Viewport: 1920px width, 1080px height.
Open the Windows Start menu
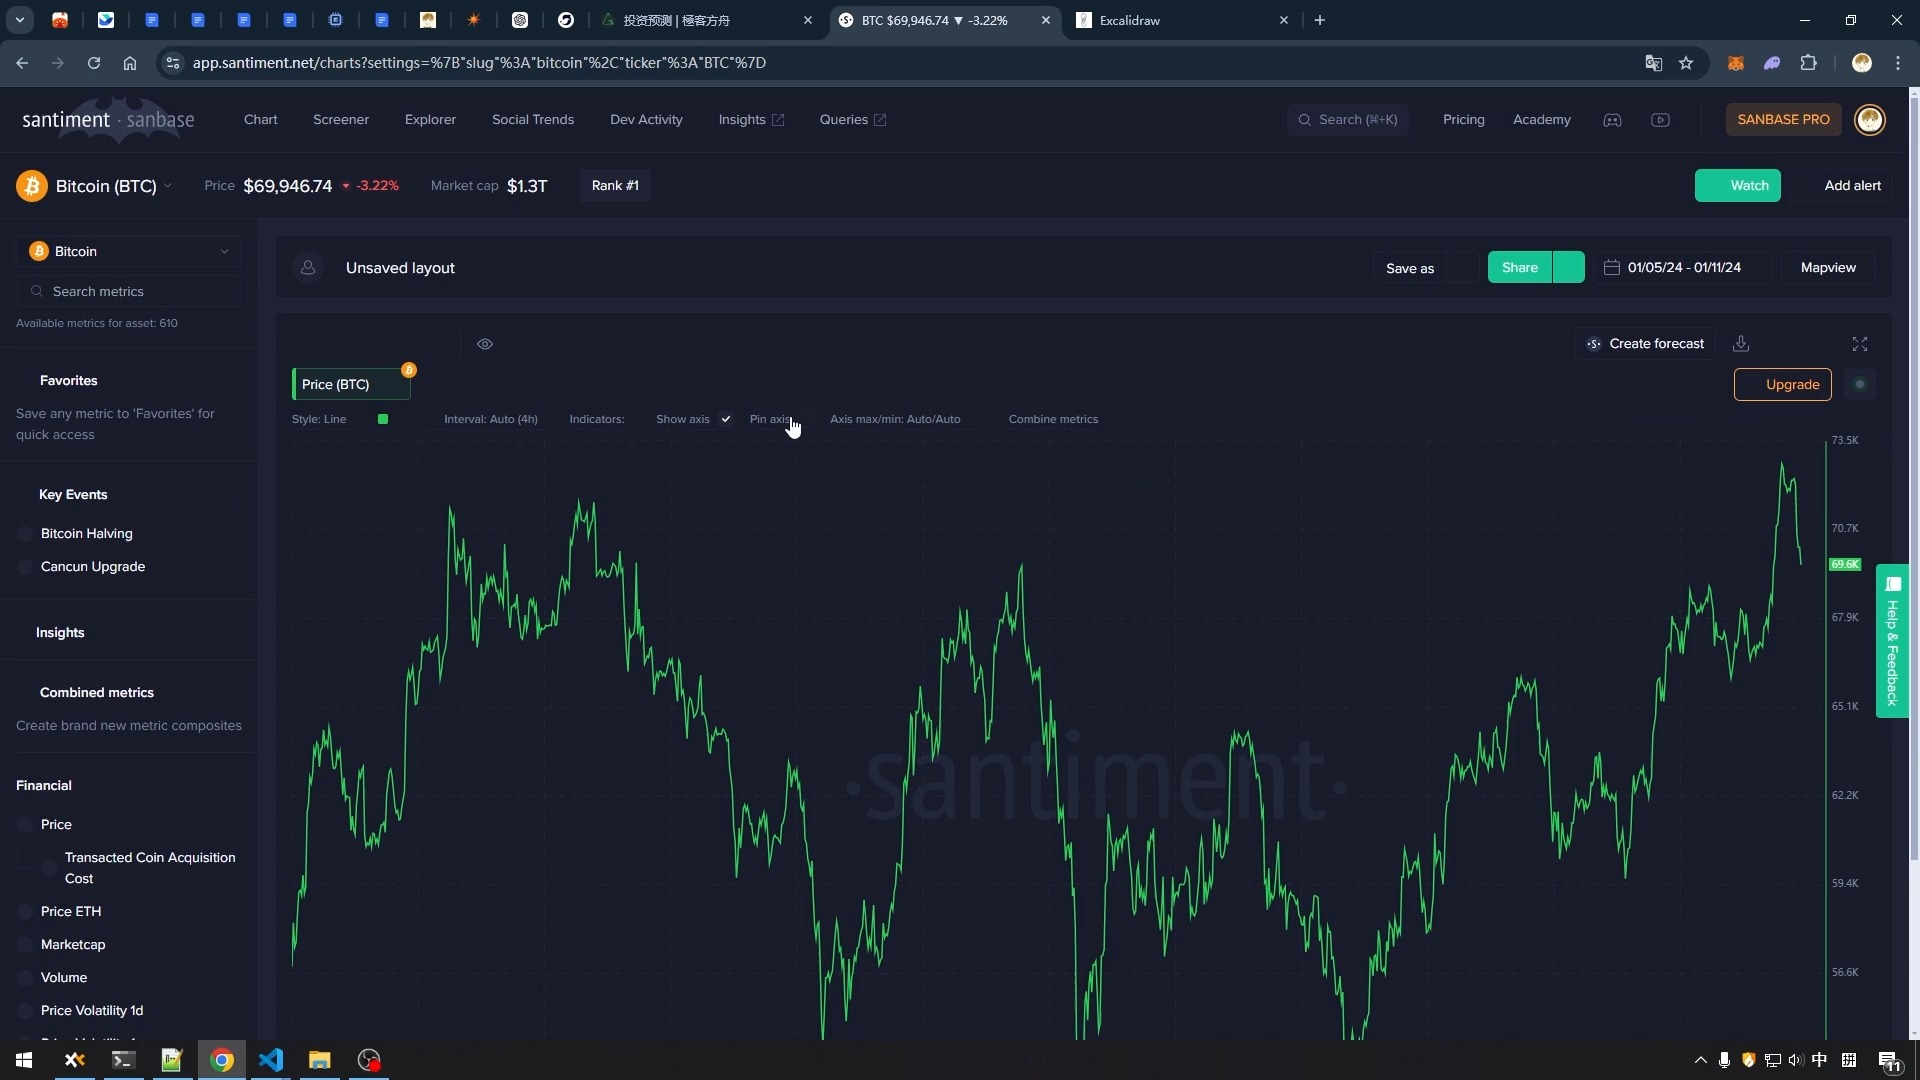(24, 1060)
